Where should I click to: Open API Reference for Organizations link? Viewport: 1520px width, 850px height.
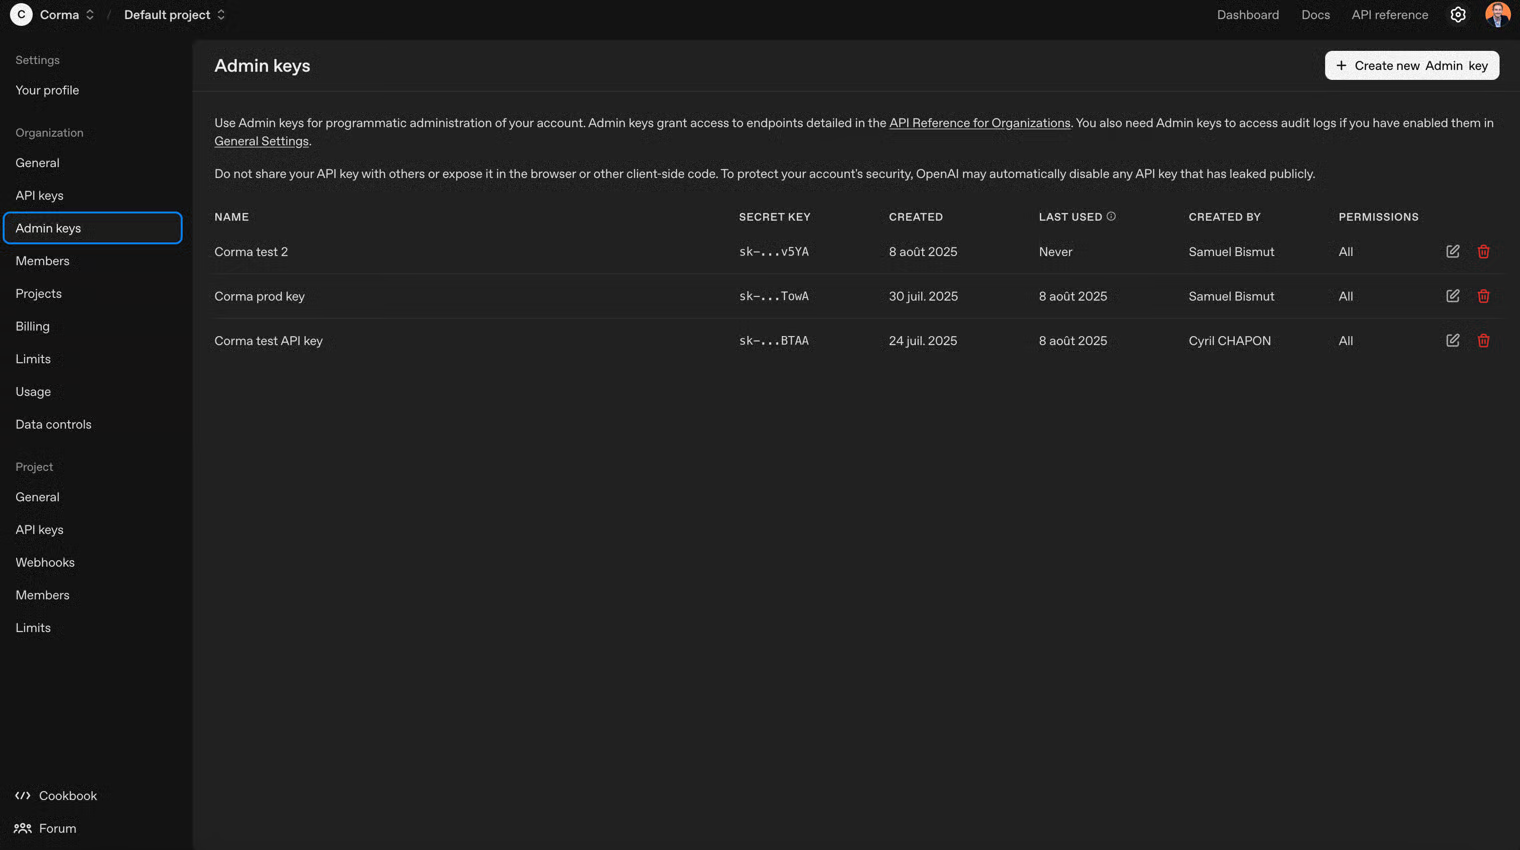tap(979, 123)
